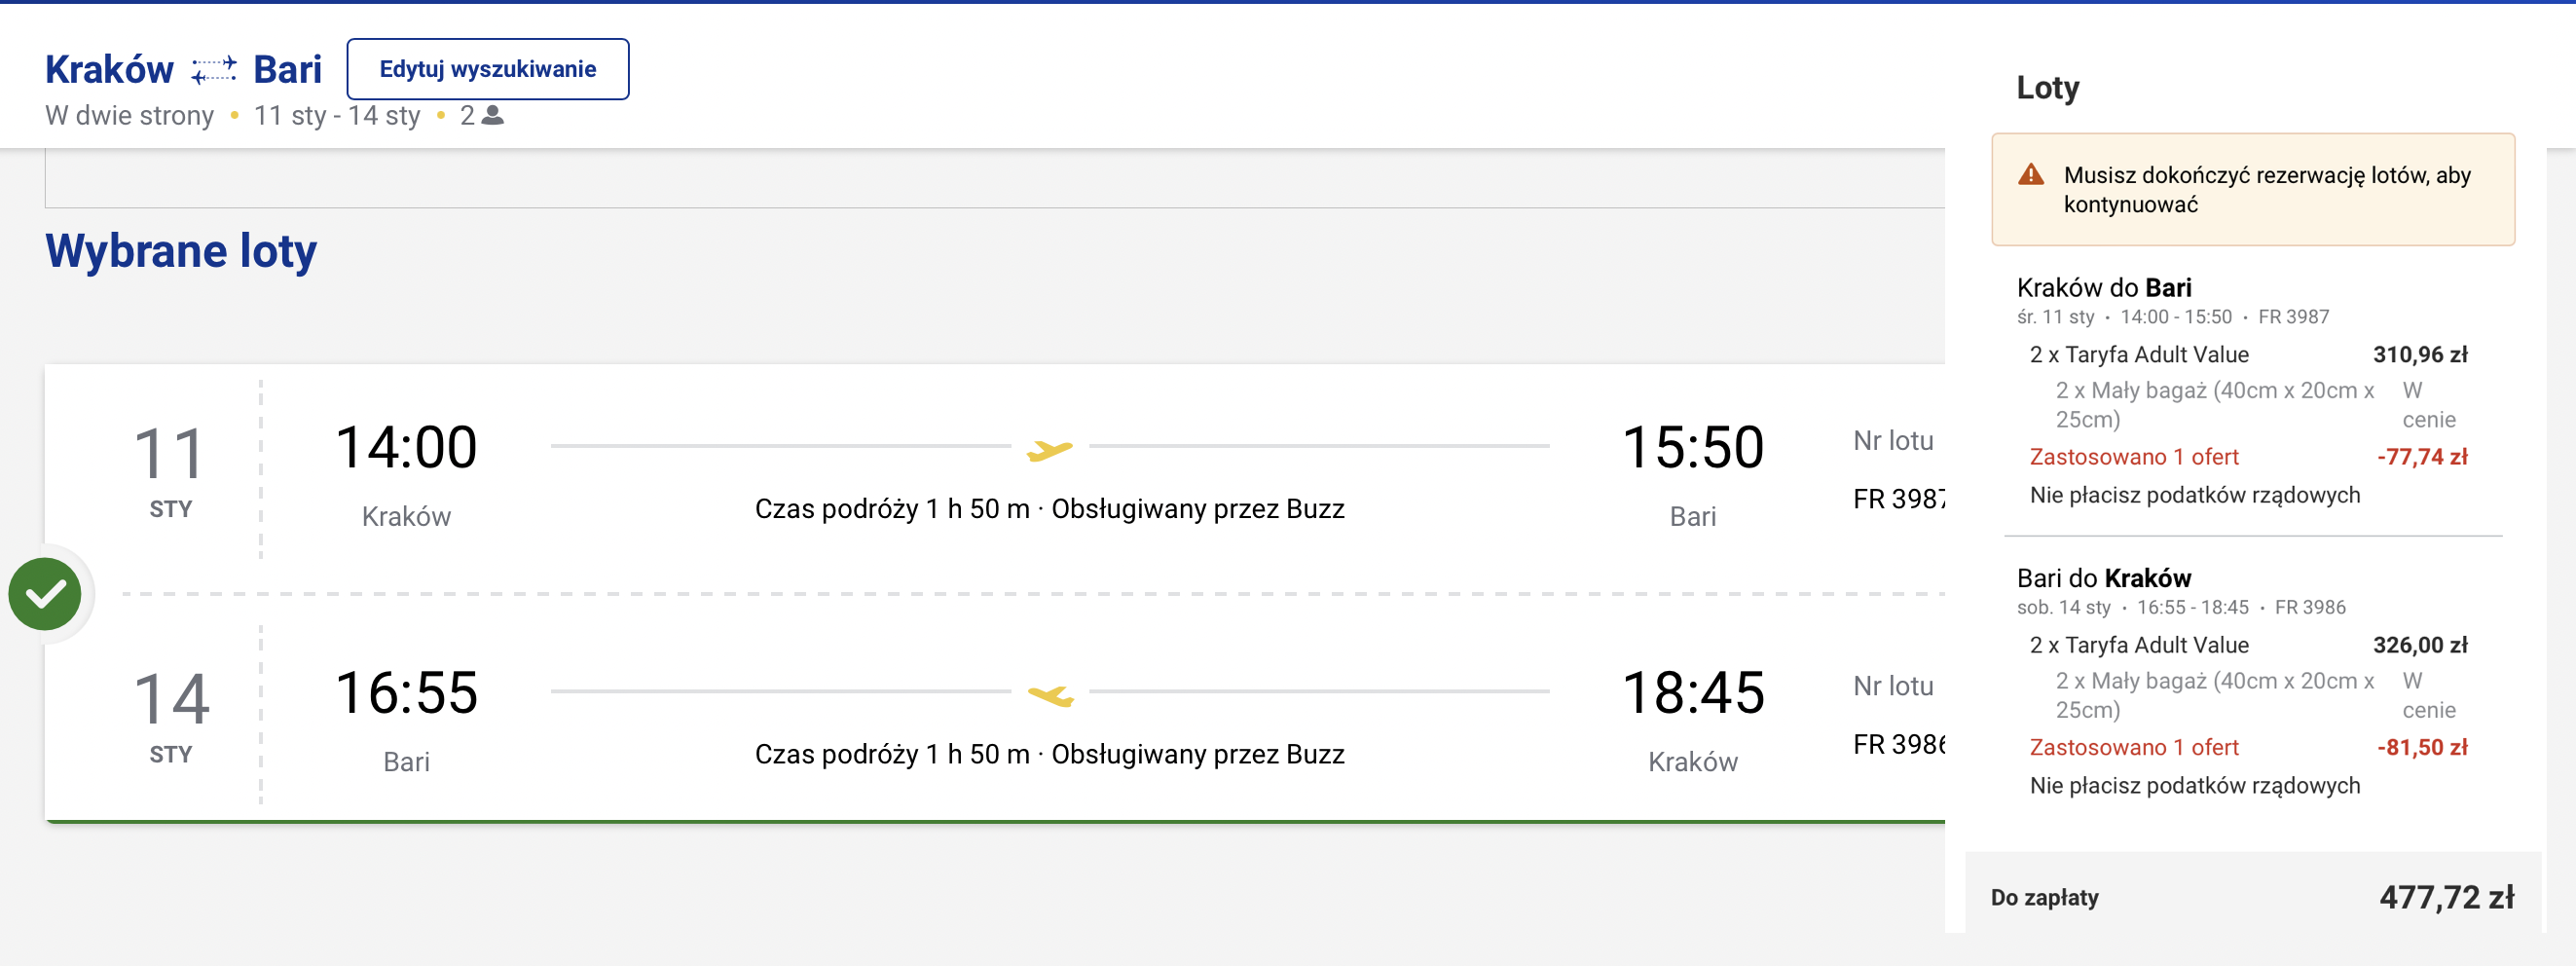Screen dimensions: 2576x966
Task: Click the green checkmark selected-flights badge
Action: click(45, 594)
